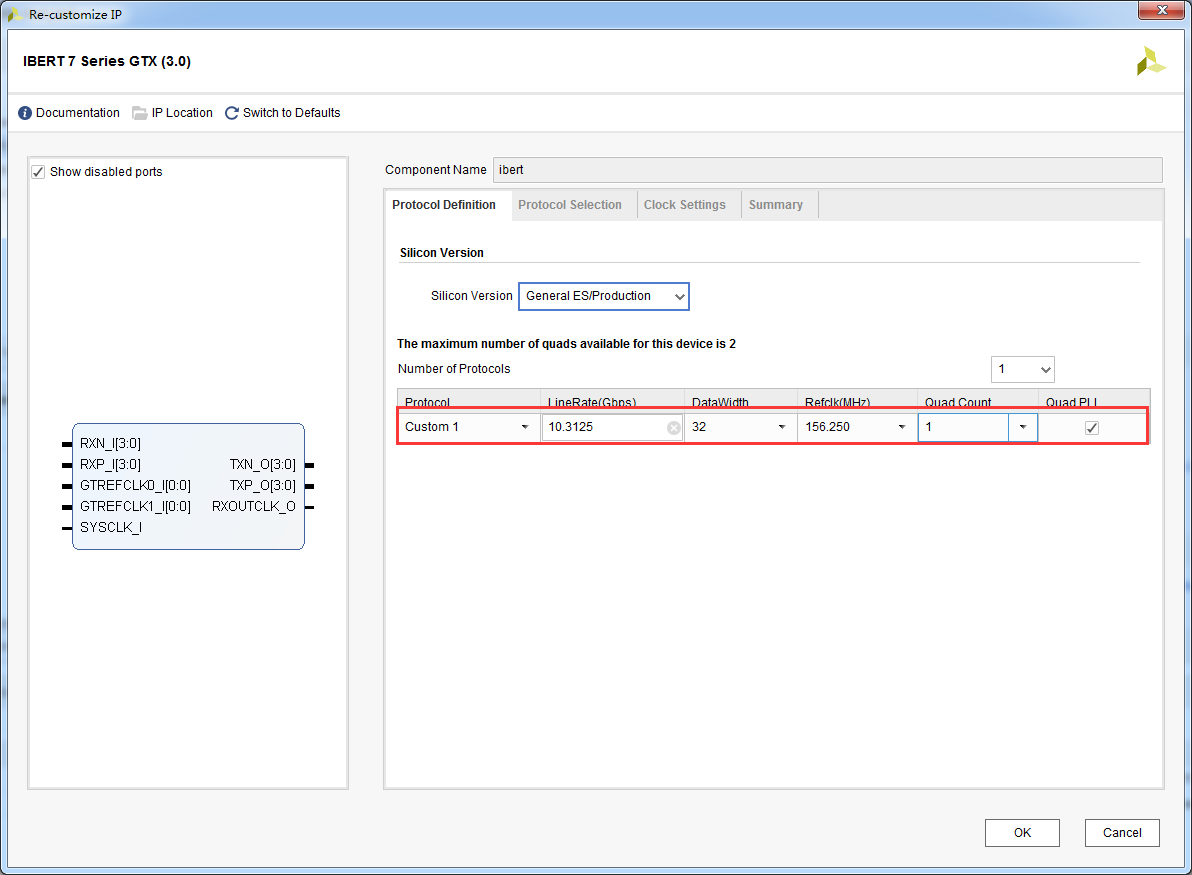Toggle the Show disabled ports checkbox

38,172
